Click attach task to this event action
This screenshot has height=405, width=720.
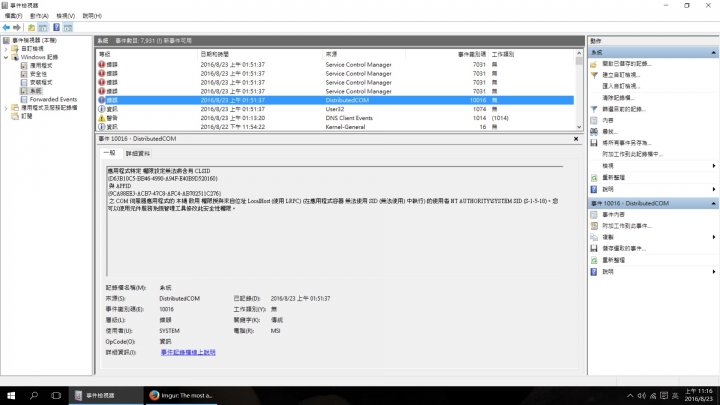(x=626, y=226)
